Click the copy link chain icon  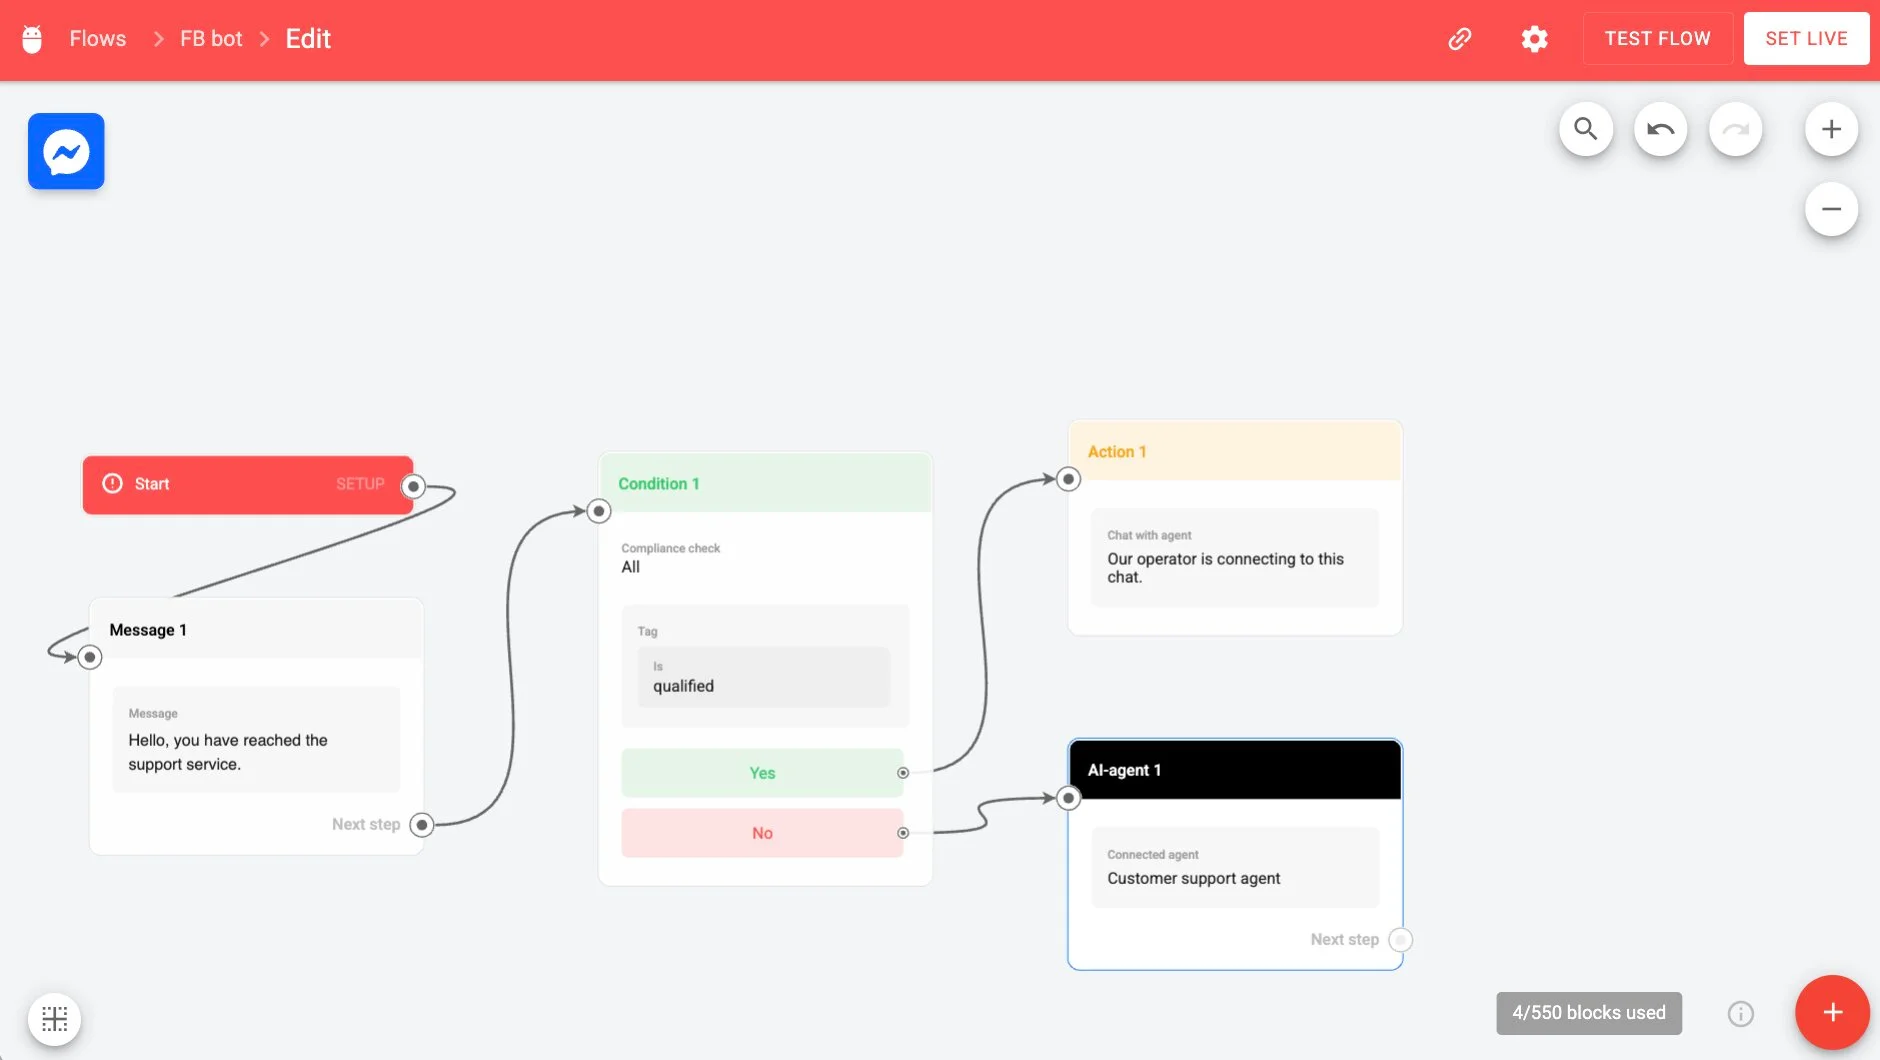tap(1460, 39)
